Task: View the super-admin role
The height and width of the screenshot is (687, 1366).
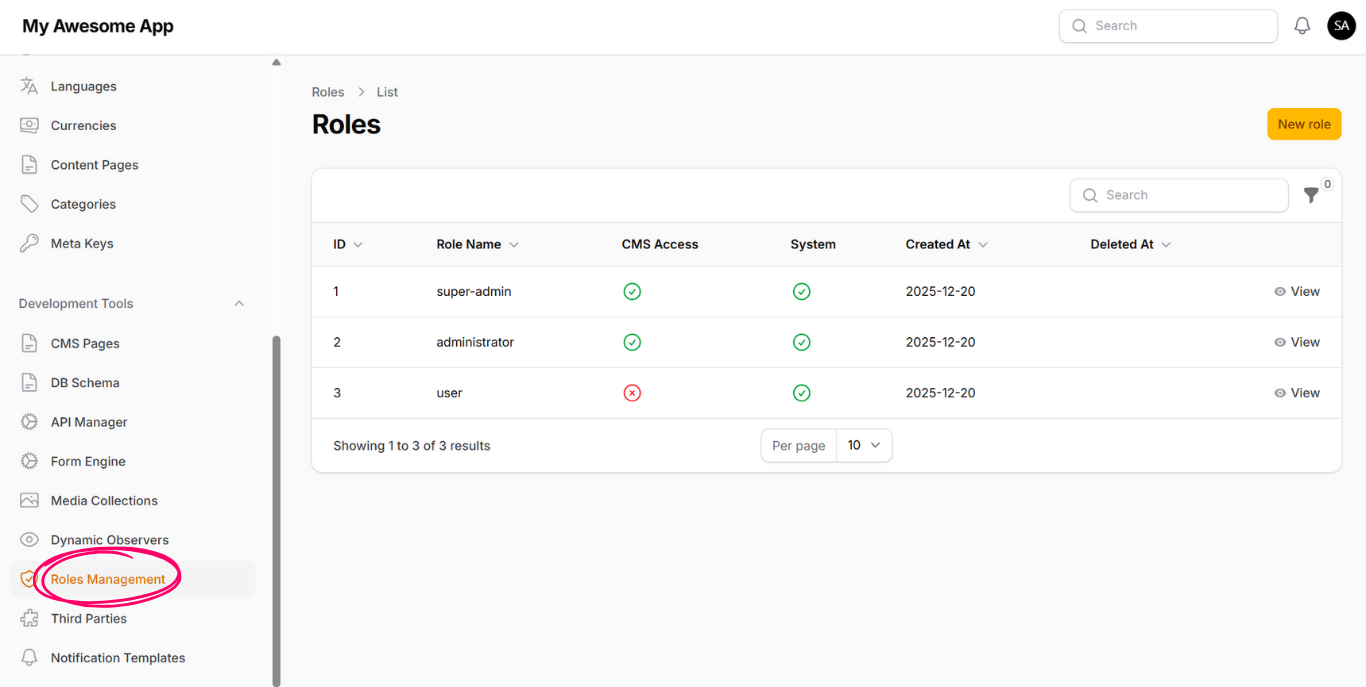Action: [1297, 292]
